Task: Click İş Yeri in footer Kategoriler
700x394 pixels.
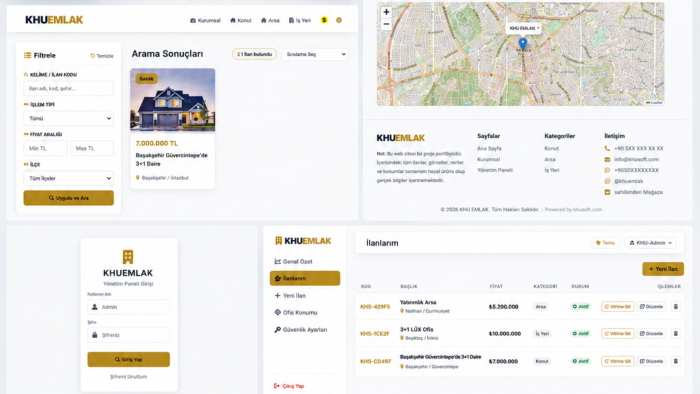Action: point(552,170)
